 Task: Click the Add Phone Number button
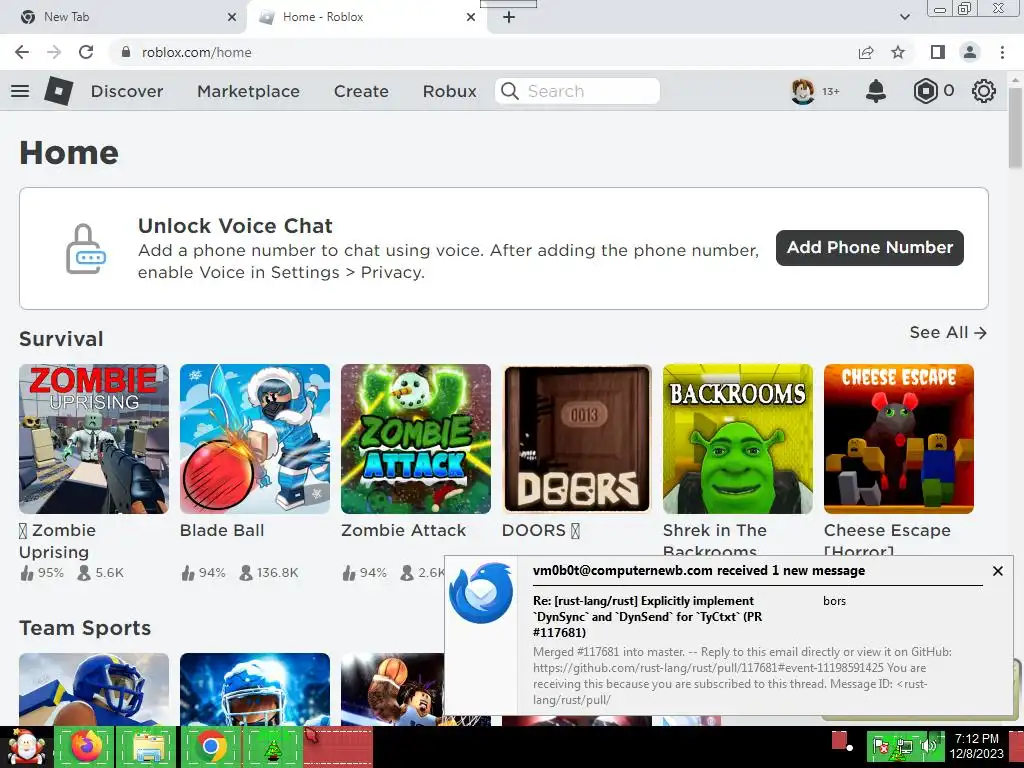click(x=869, y=248)
